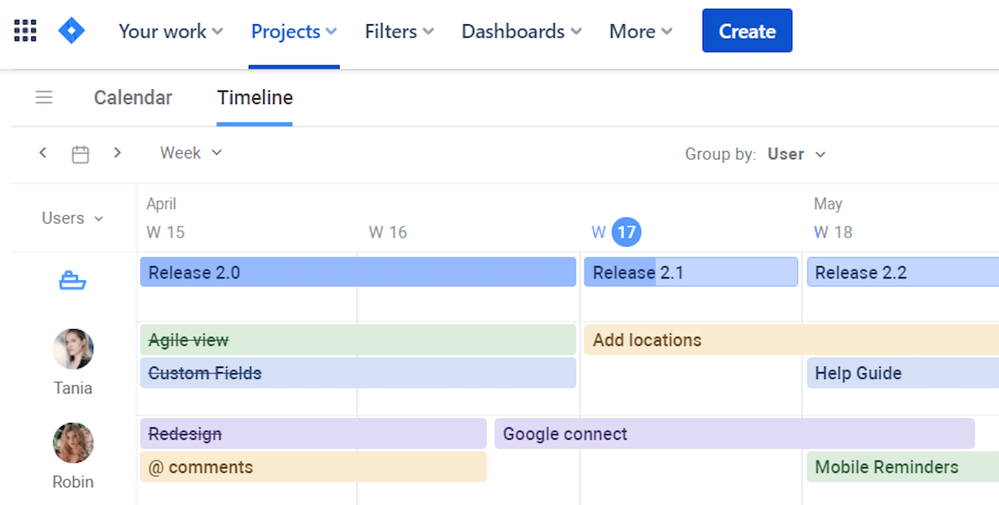Image resolution: width=999 pixels, height=505 pixels.
Task: Open the date picker calendar icon
Action: coord(80,154)
